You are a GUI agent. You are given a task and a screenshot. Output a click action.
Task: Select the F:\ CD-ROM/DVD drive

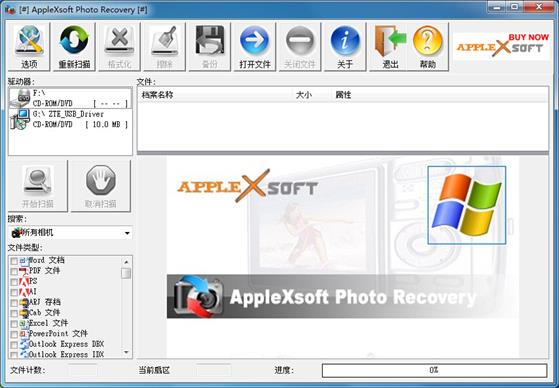pyautogui.click(x=70, y=98)
